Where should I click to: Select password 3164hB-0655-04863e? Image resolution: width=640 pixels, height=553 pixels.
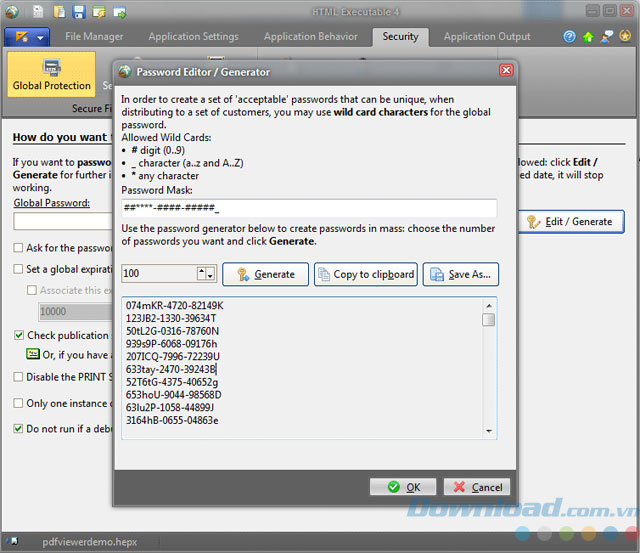(x=172, y=420)
